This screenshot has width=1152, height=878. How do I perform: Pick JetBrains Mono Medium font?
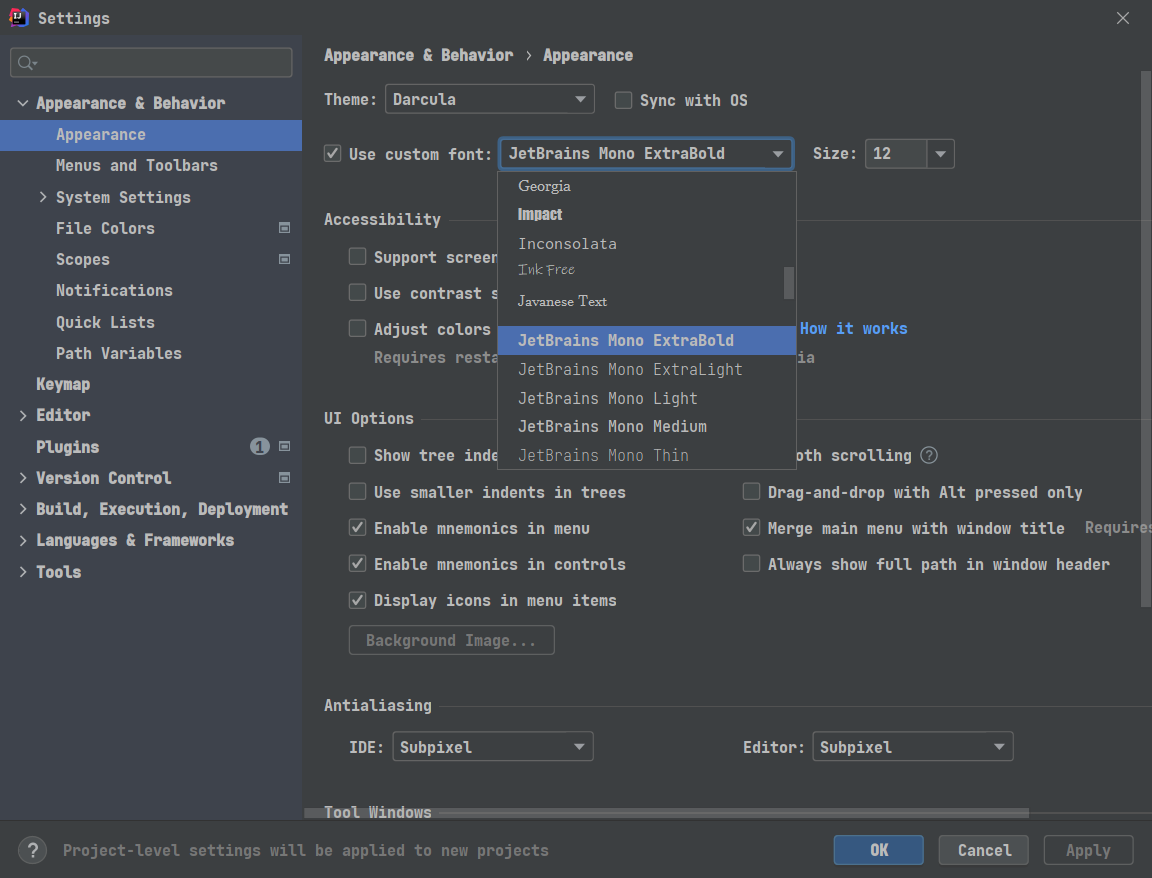click(647, 427)
